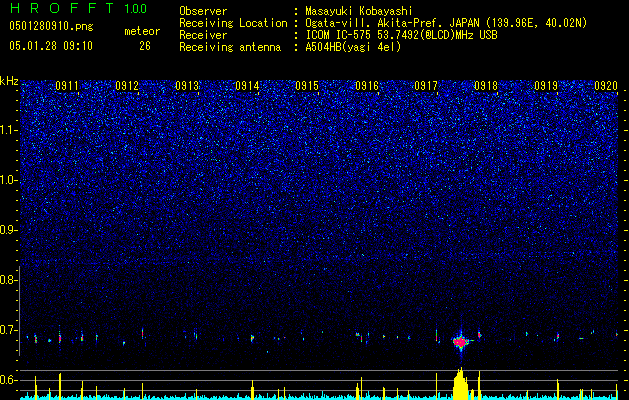The width and height of the screenshot is (629, 400).
Task: Click the 0.9 kHz axis label
Action: click(9, 230)
